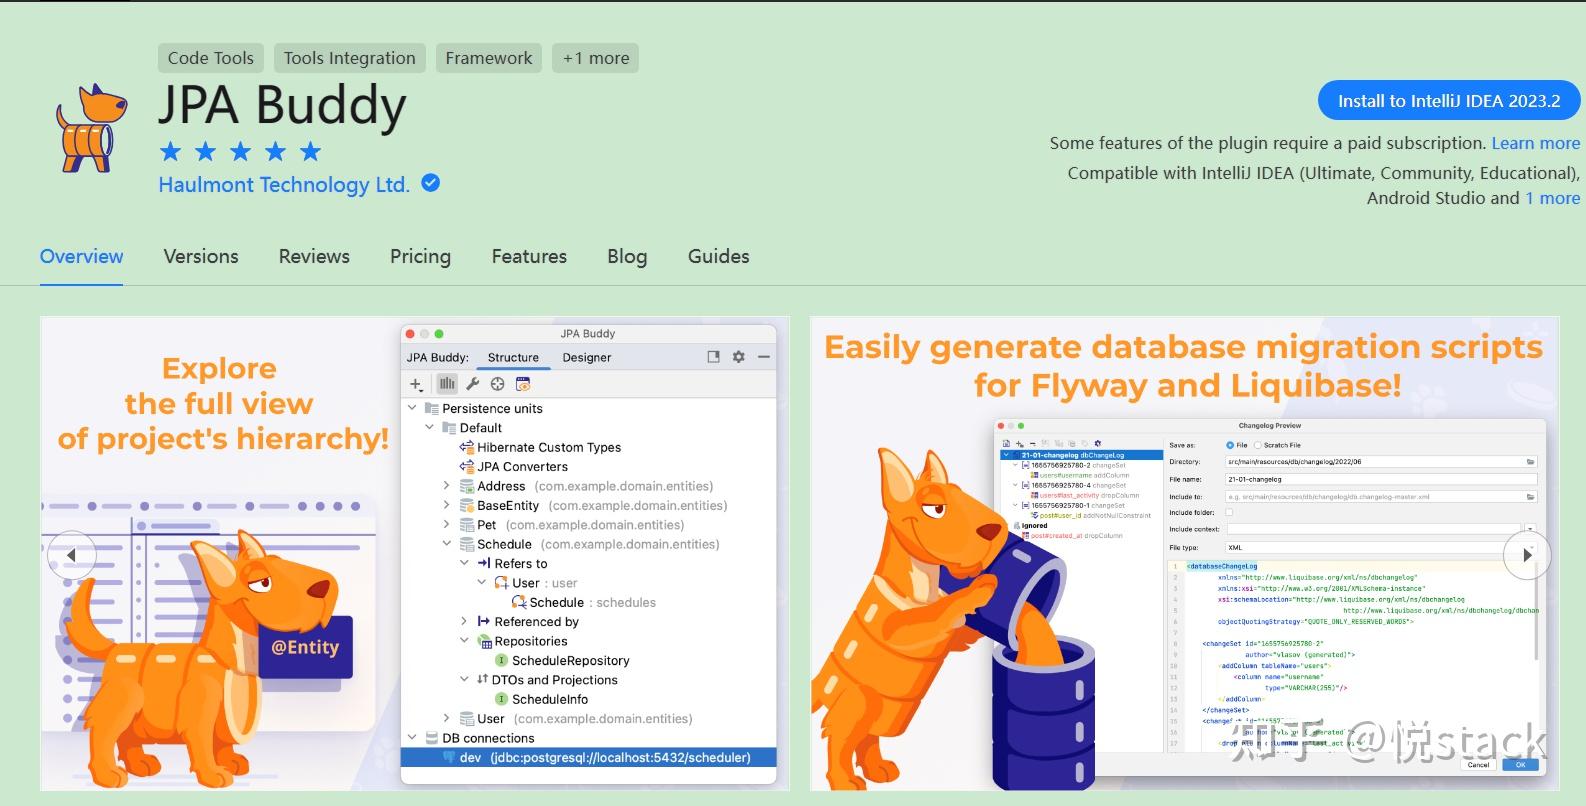Select the Scratch File radio option

coord(1258,445)
